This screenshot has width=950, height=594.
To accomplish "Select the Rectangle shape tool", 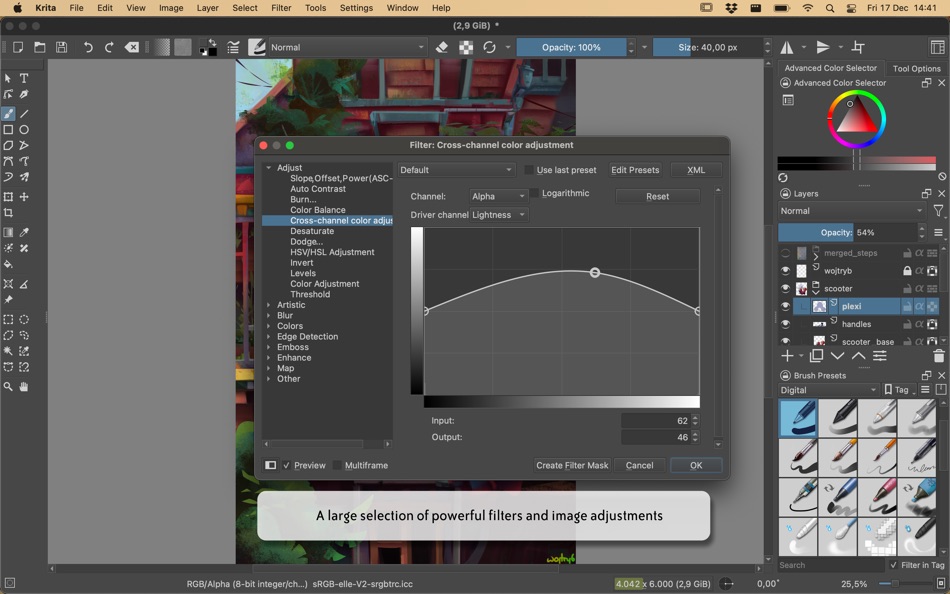I will point(8,130).
